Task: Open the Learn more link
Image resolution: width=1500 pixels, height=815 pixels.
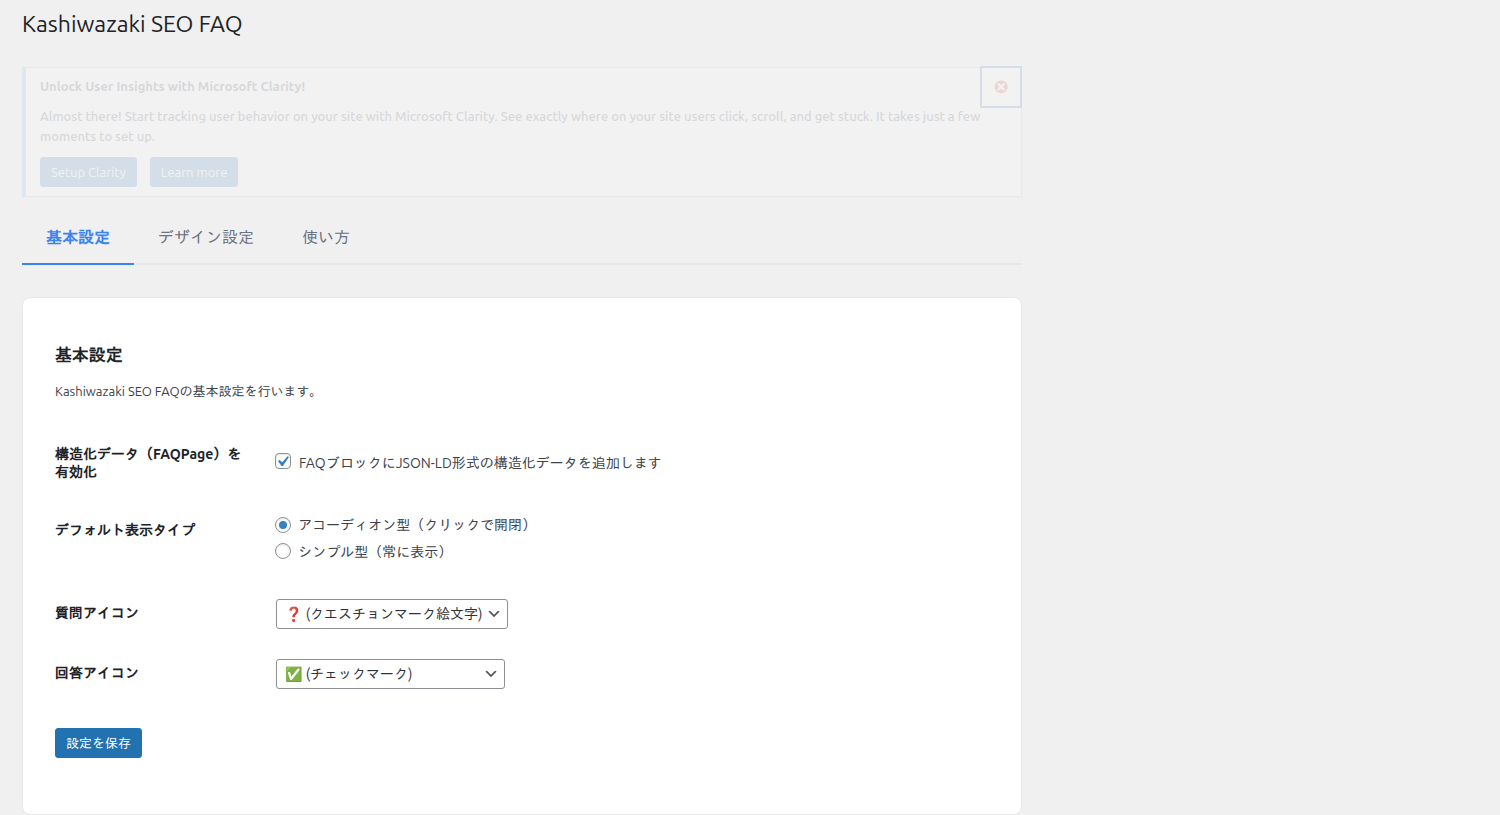Action: click(193, 171)
